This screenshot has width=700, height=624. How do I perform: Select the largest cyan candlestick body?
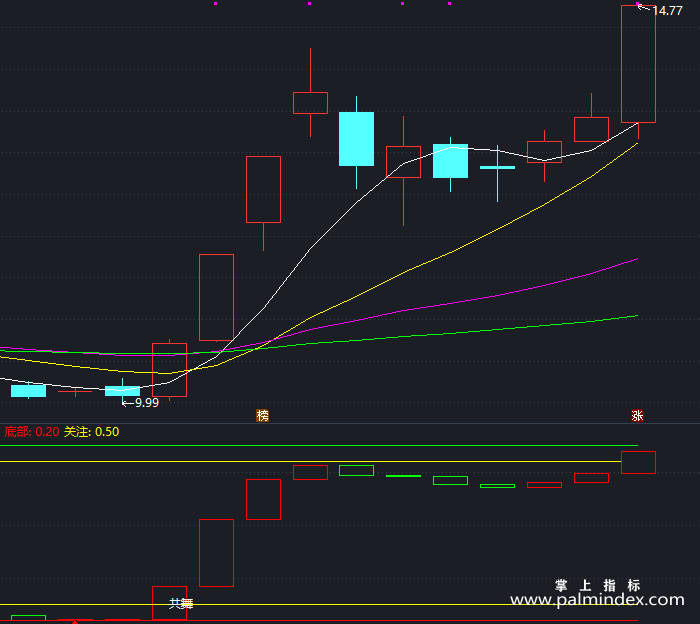[x=356, y=139]
